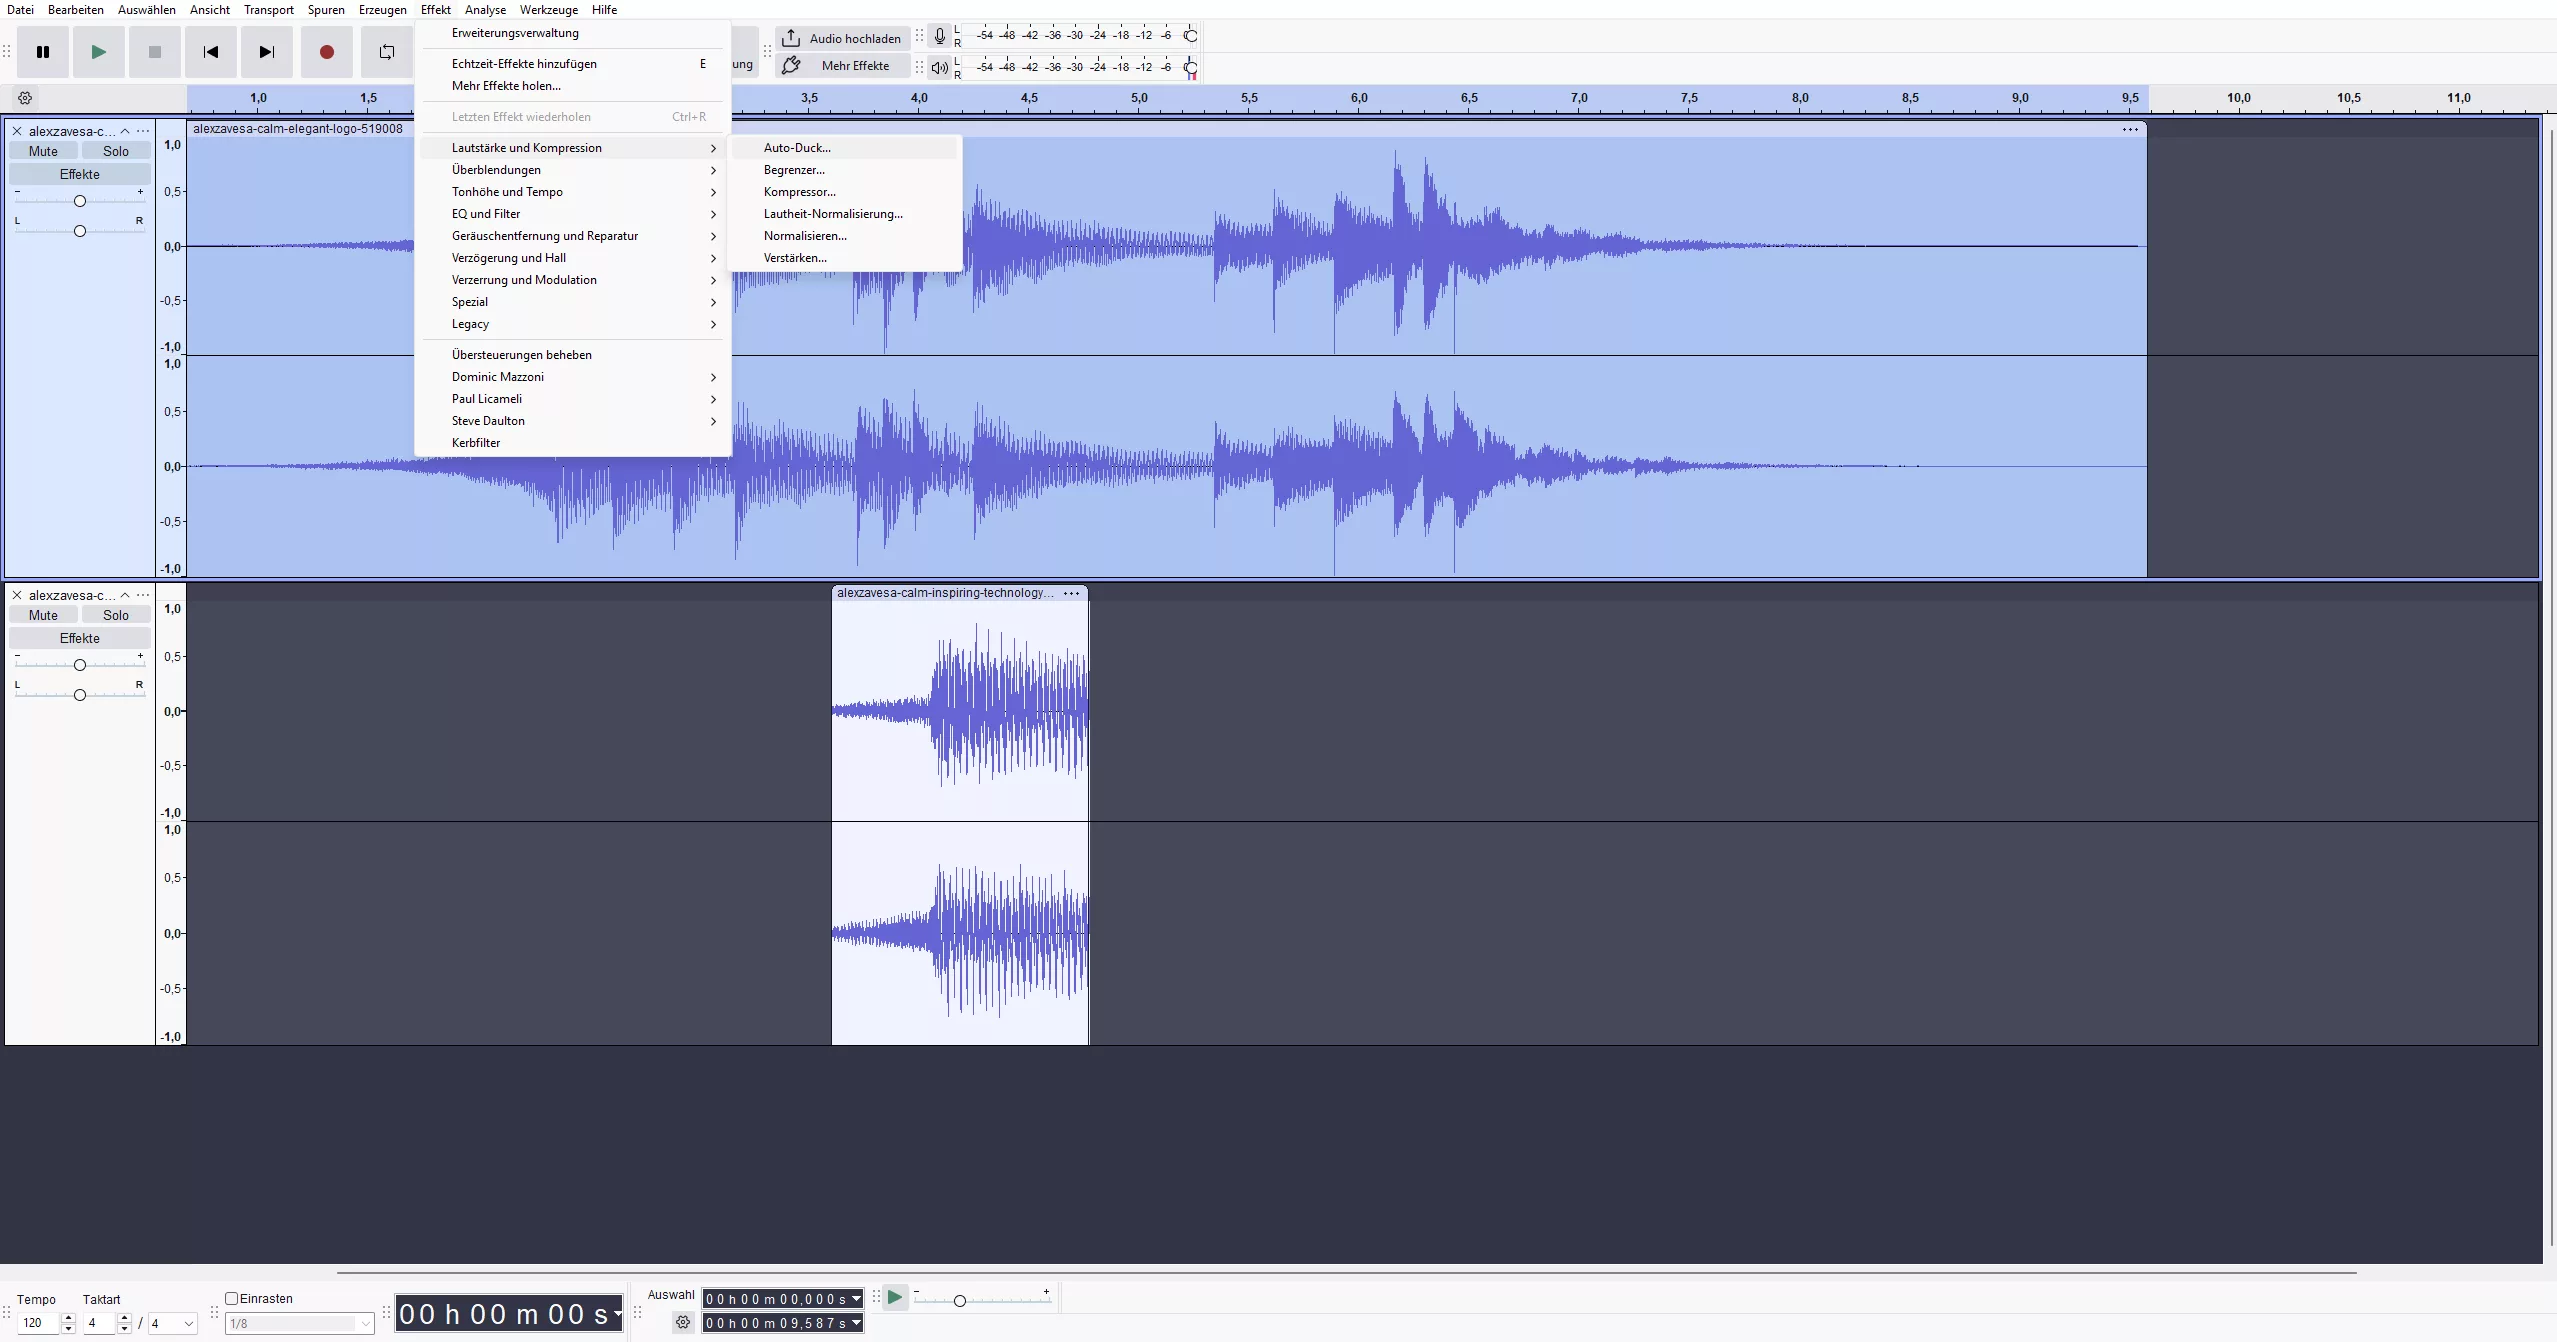Click the Mehr Effekte plug icon
This screenshot has height=1342, width=2557.
791,66
